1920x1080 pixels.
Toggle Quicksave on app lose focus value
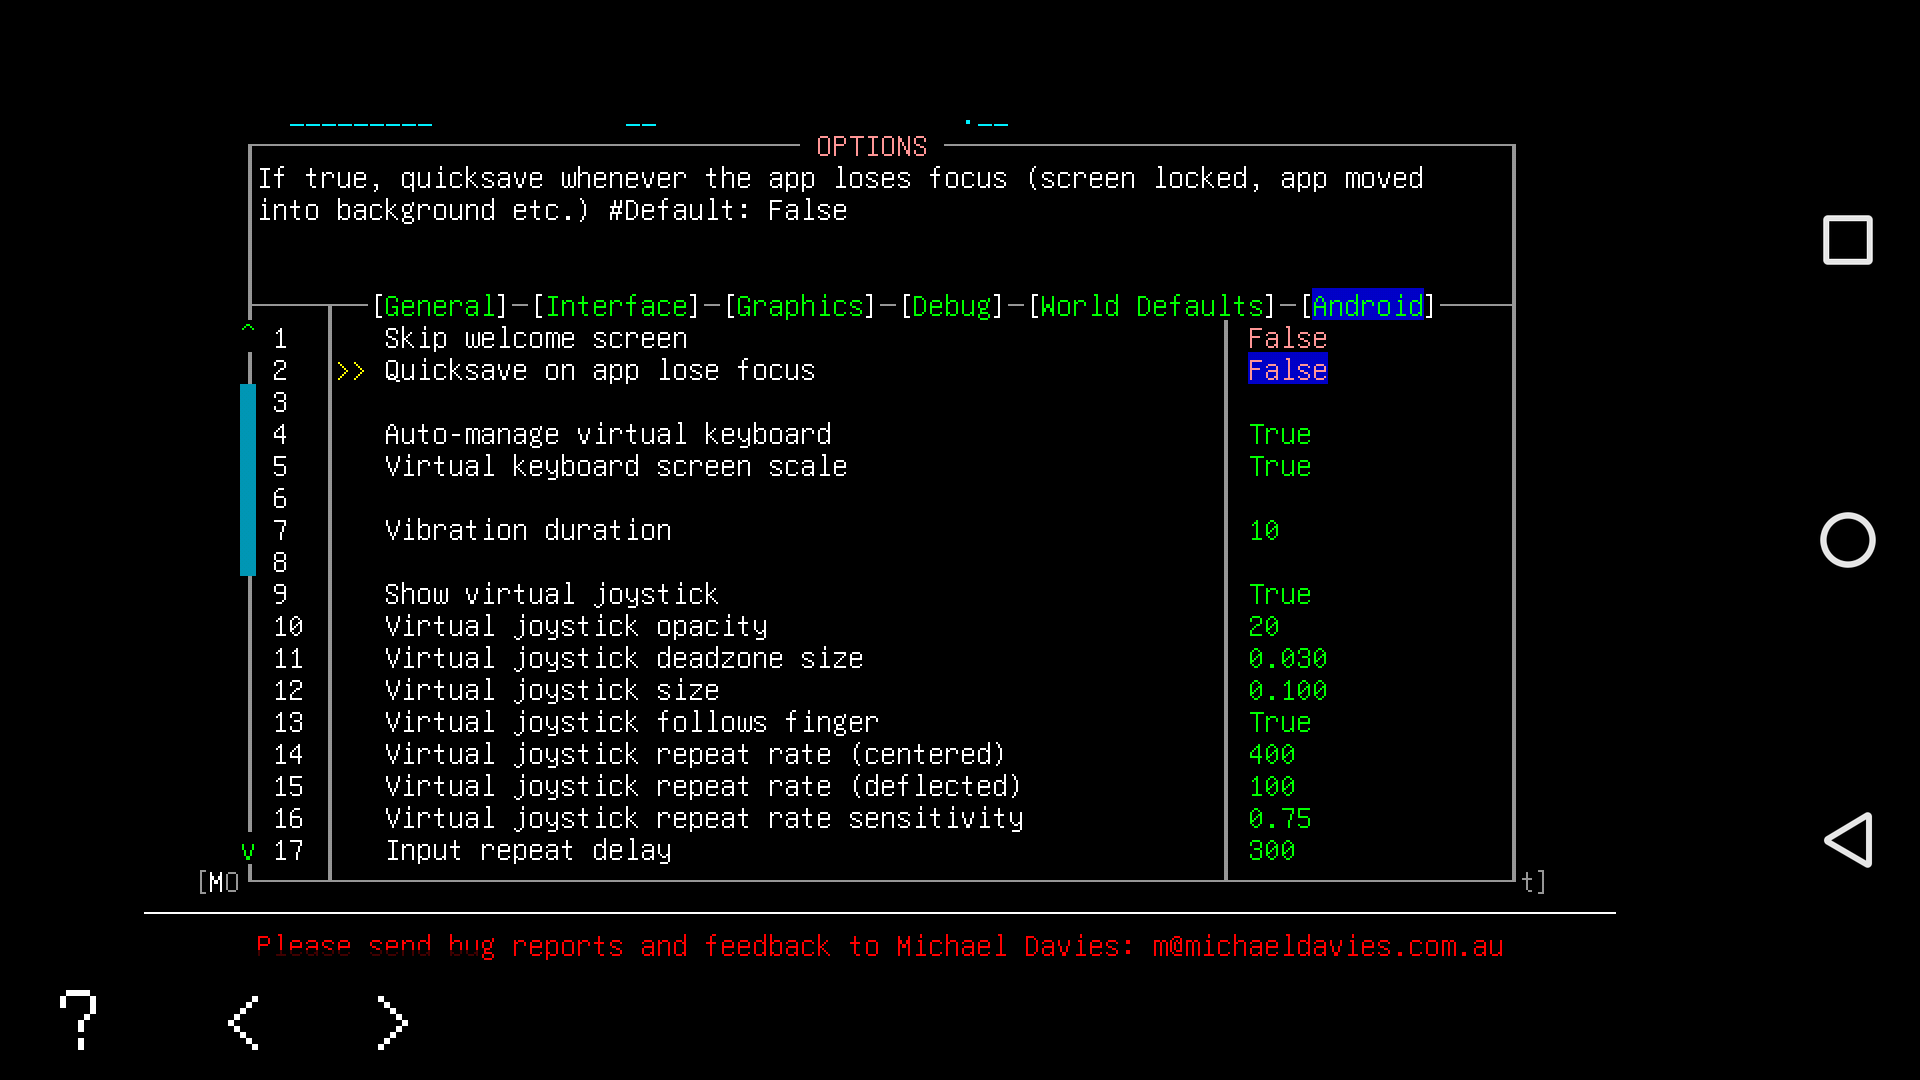pyautogui.click(x=1287, y=371)
